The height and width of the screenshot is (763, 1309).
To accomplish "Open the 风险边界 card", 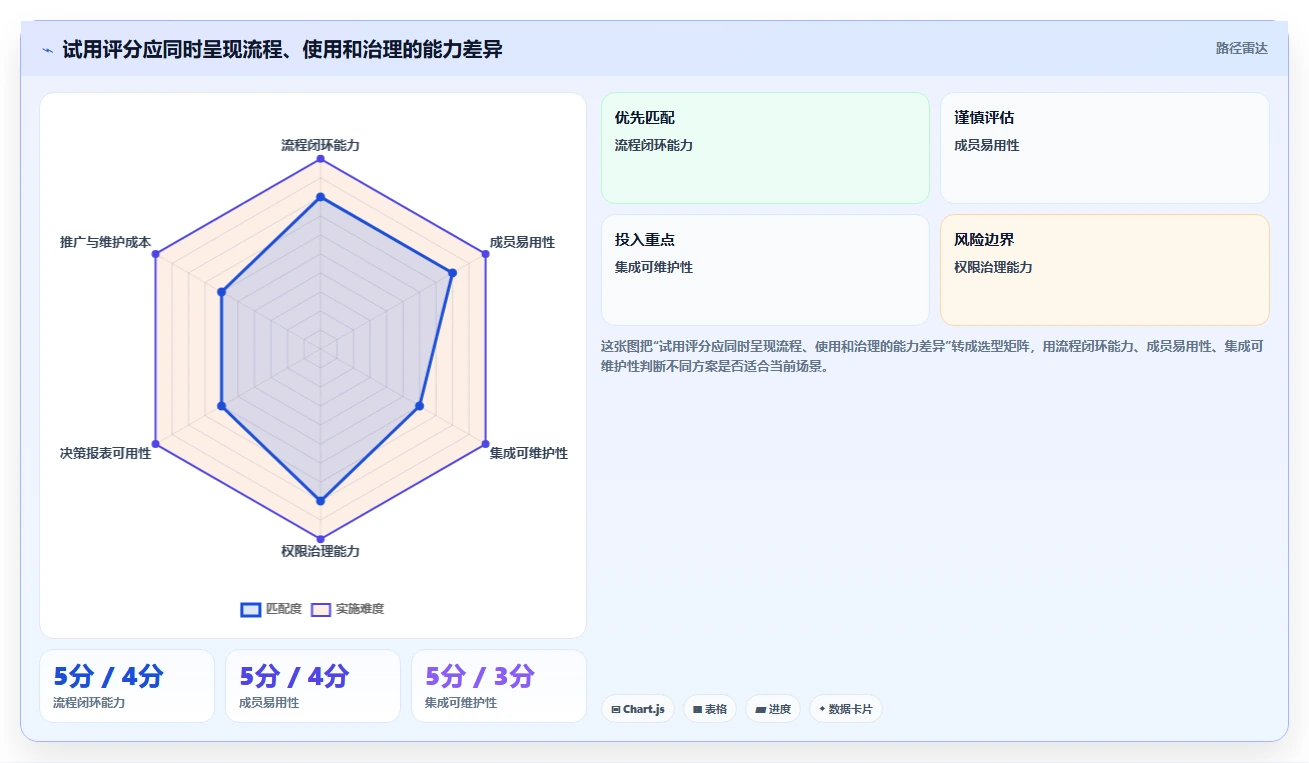I will coord(1105,270).
